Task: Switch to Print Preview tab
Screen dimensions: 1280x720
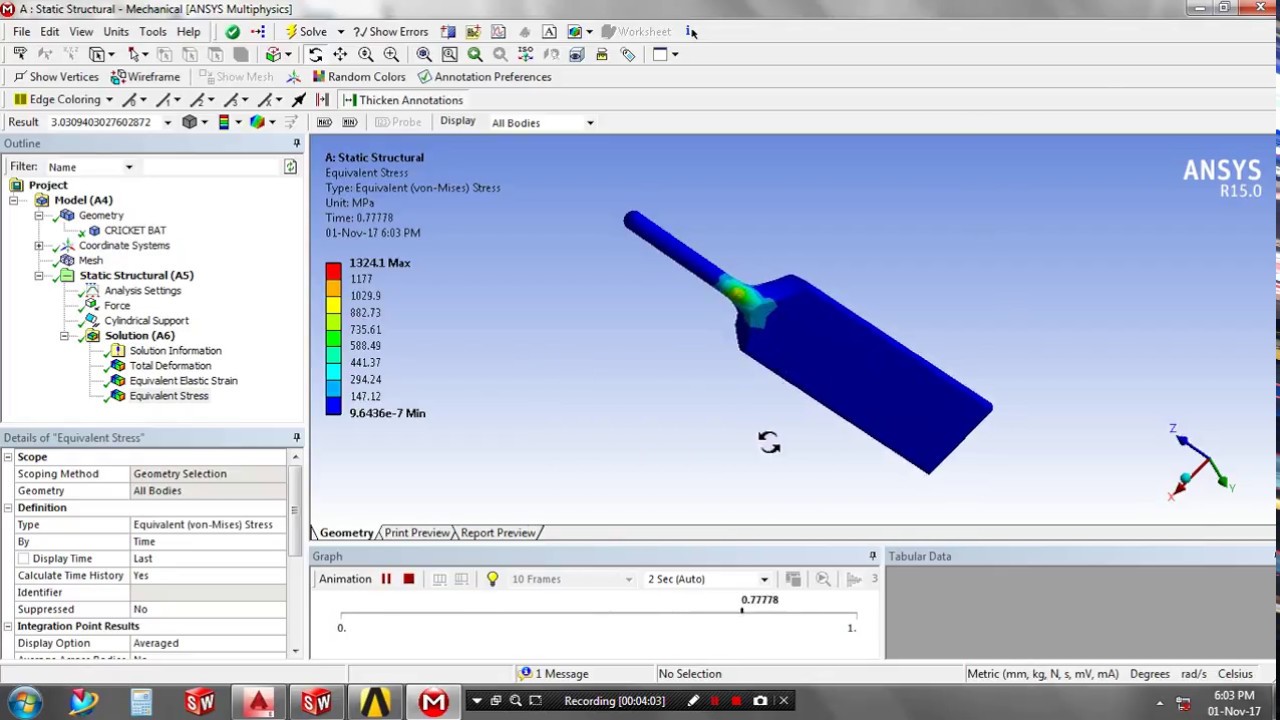Action: [416, 533]
